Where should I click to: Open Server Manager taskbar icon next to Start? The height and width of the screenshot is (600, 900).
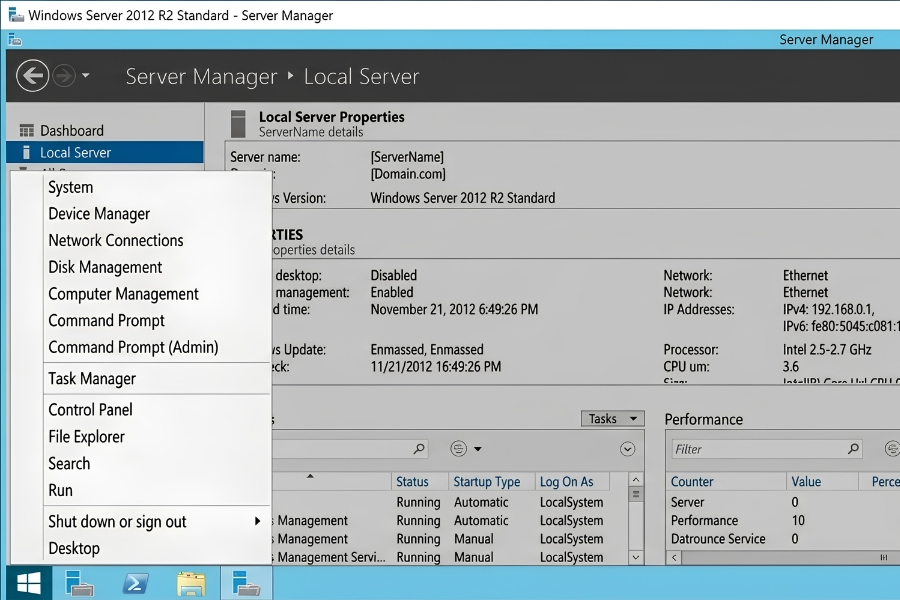coord(79,583)
